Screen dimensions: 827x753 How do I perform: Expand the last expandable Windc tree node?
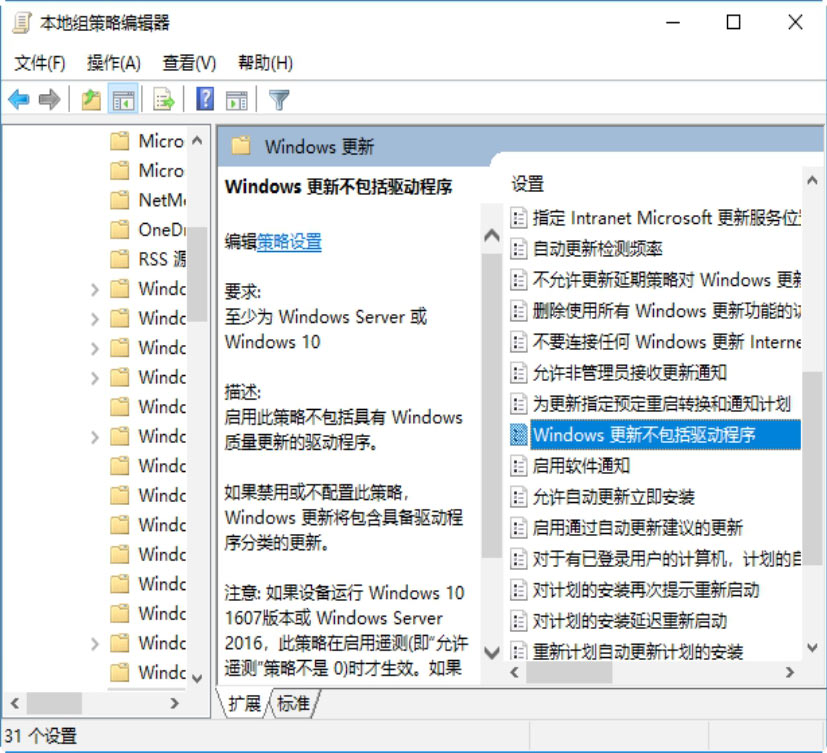click(x=94, y=643)
